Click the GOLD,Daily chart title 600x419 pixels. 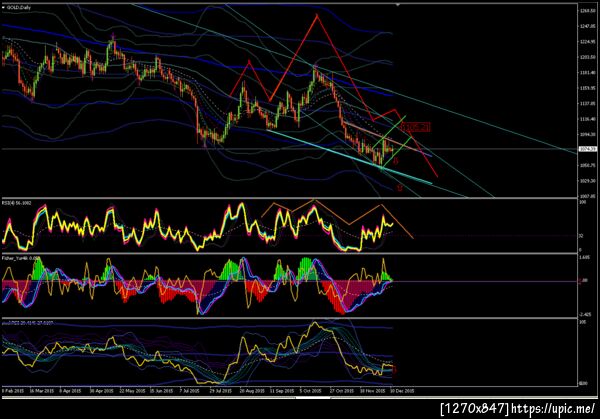pos(19,7)
